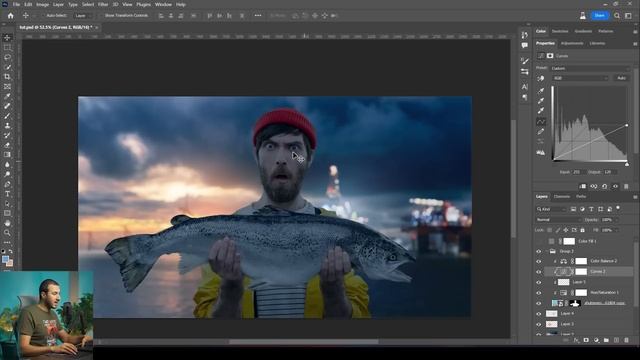The height and width of the screenshot is (360, 640).
Task: Click the curve's top-right control point
Action: (627, 125)
